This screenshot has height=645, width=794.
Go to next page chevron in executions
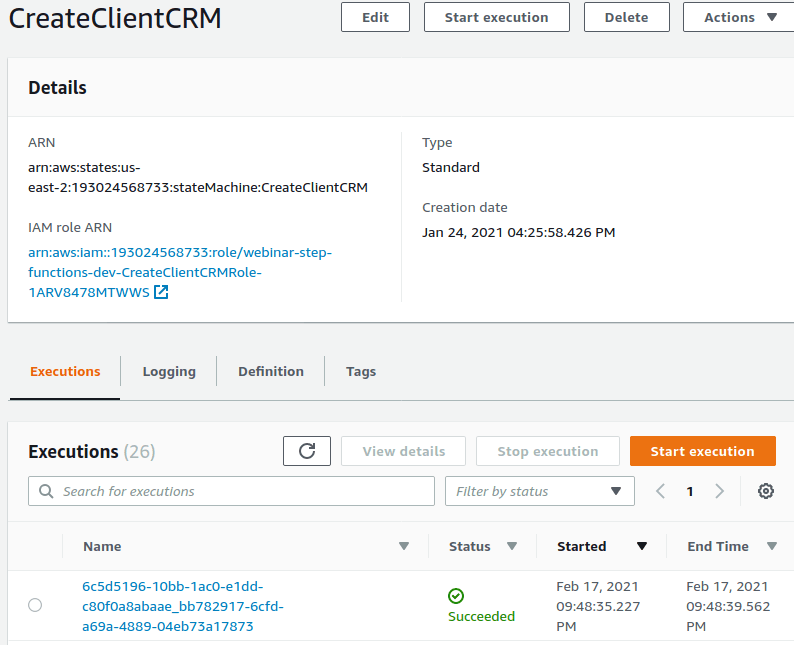pos(719,491)
